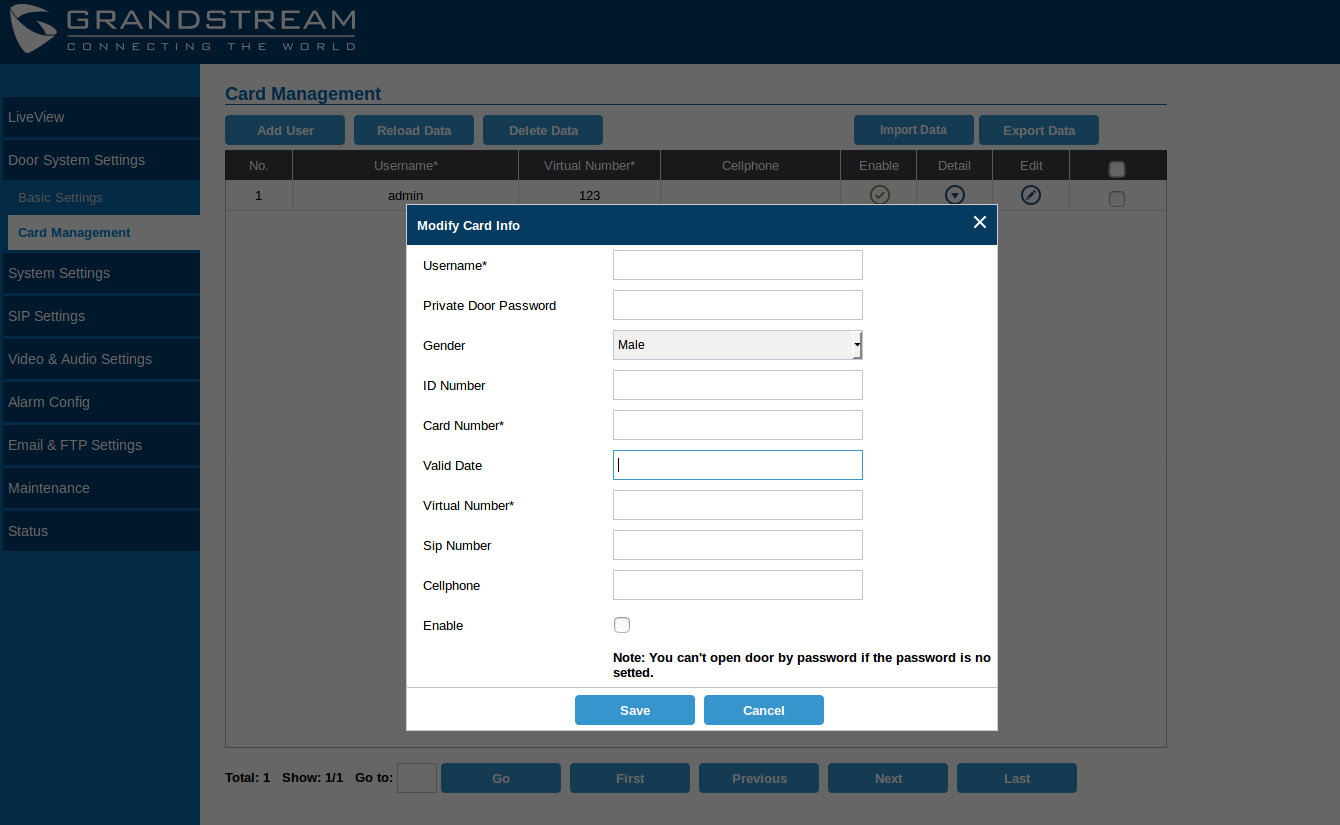Image resolution: width=1340 pixels, height=825 pixels.
Task: Click the 'Cellphone' column header
Action: click(x=750, y=166)
